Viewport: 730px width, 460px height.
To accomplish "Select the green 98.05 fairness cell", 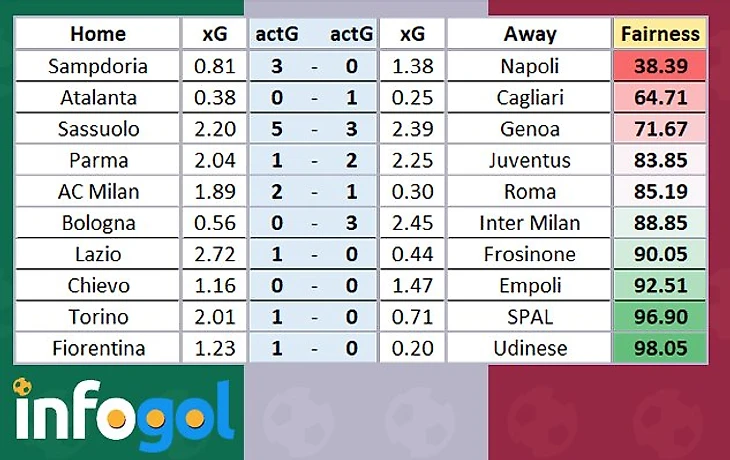I will 660,348.
